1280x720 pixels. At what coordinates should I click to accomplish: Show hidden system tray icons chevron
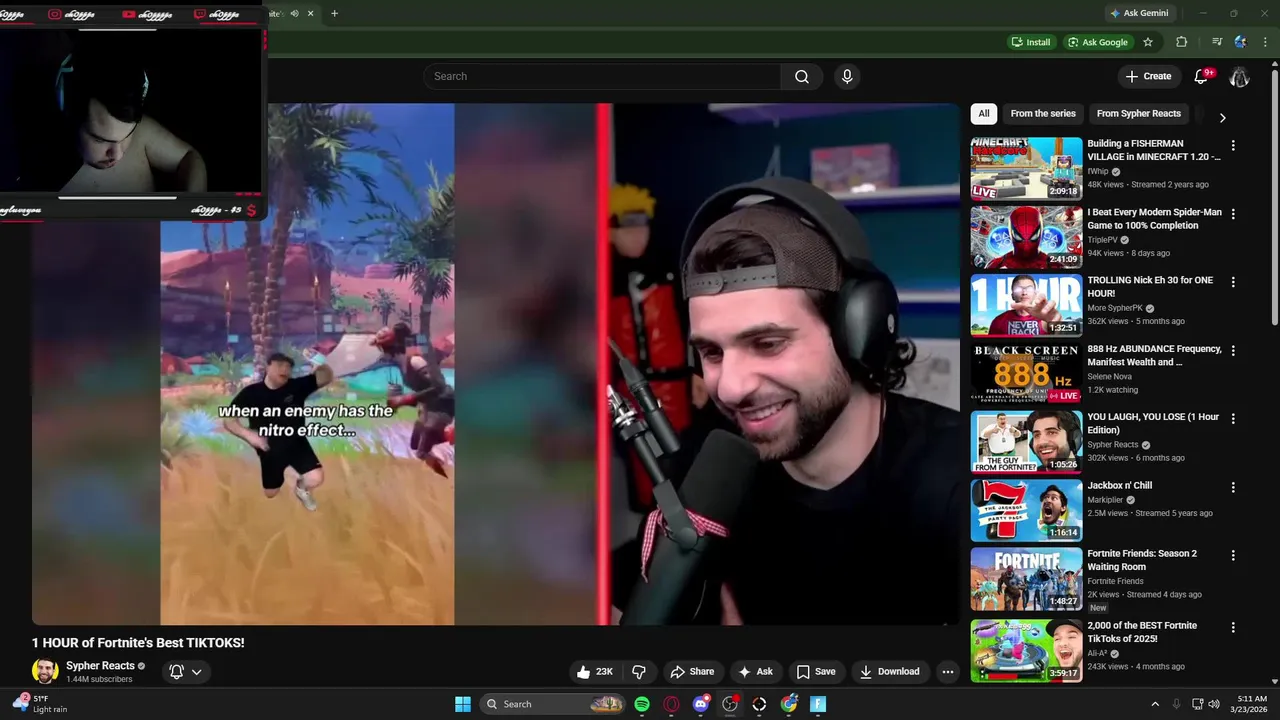tap(1155, 704)
